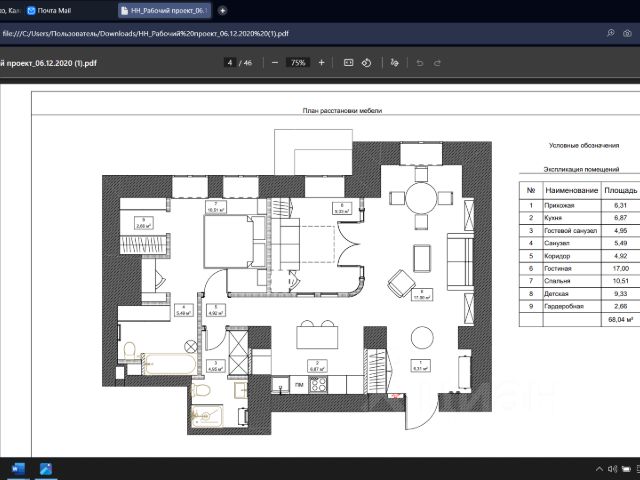Click Гостевой санузел table entry
The height and width of the screenshot is (480, 640).
[571, 231]
